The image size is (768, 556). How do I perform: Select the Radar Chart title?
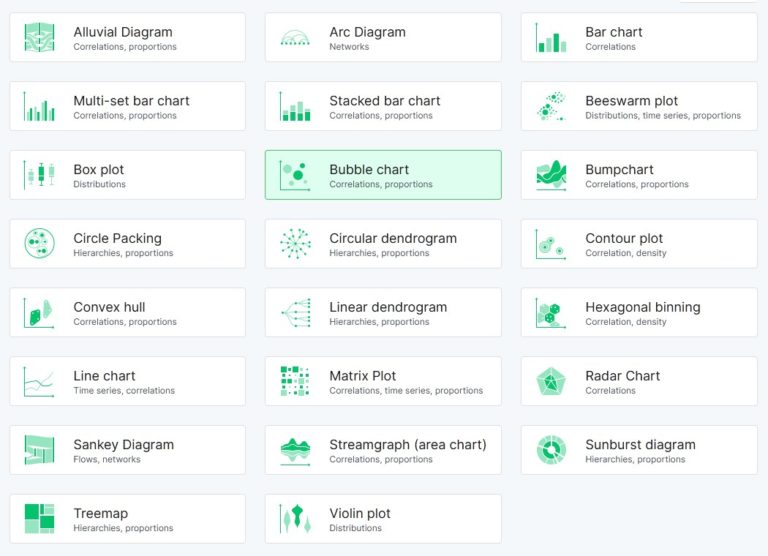[623, 376]
